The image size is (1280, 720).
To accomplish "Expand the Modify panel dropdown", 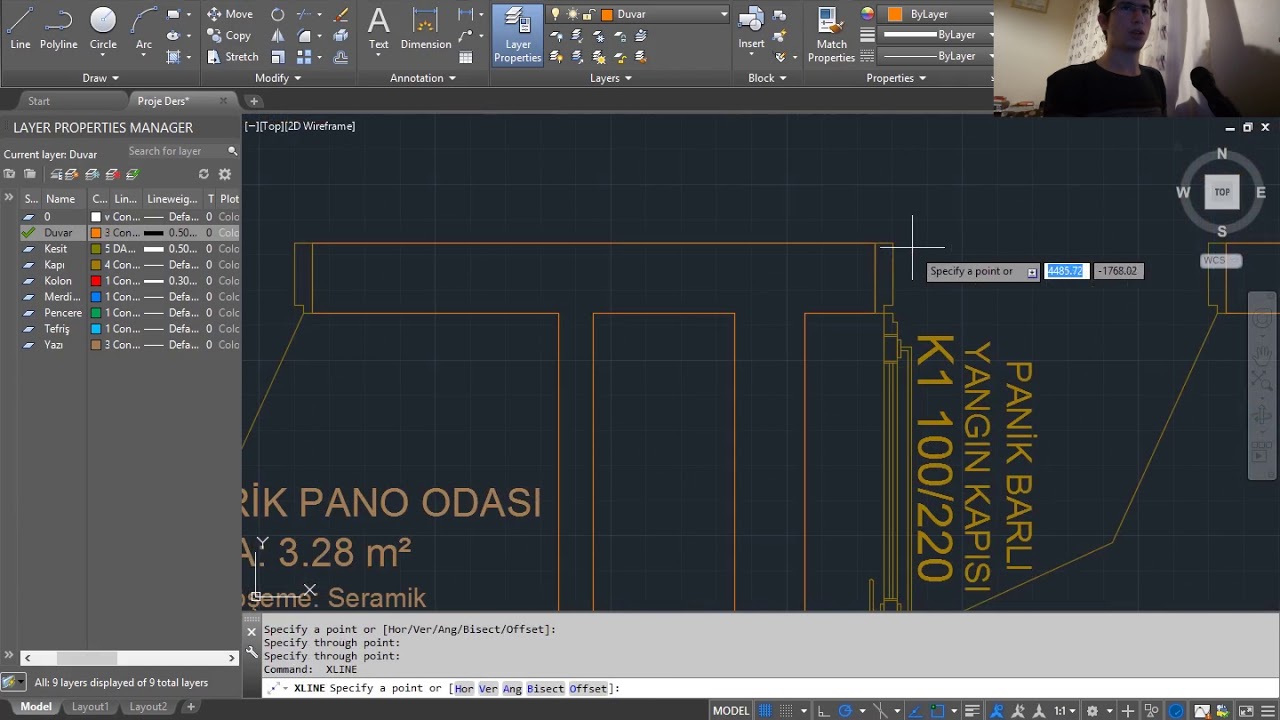I will 278,78.
